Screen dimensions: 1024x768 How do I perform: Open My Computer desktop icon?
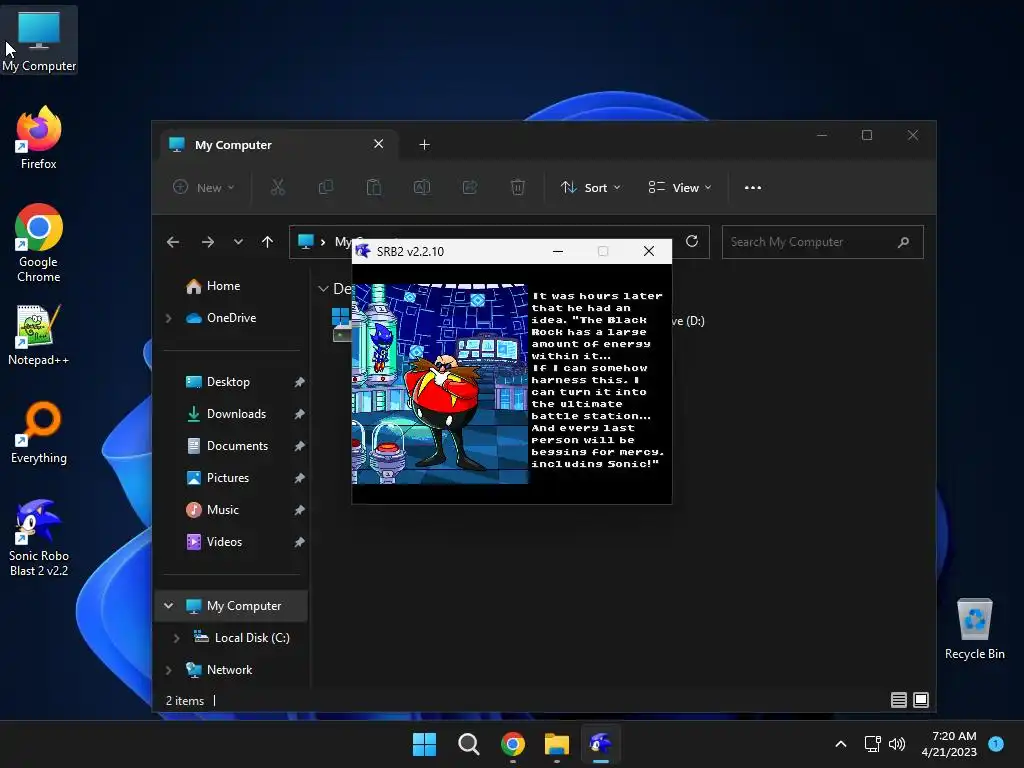39,40
